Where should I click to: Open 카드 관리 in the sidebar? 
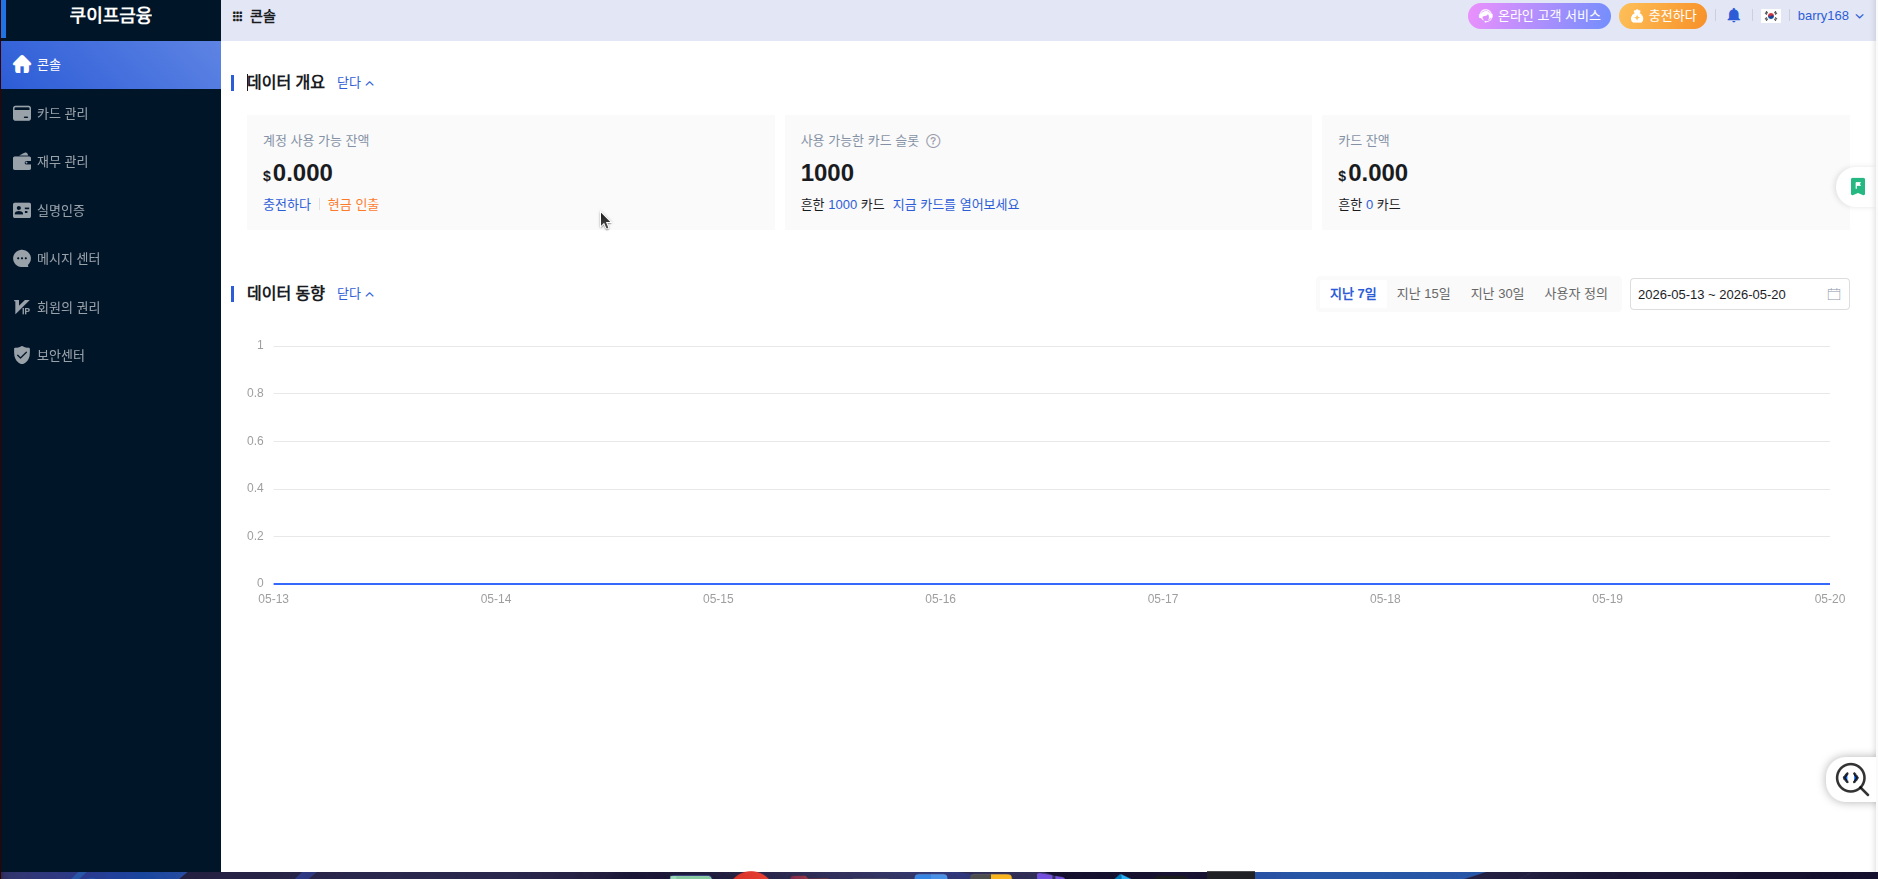coord(111,113)
